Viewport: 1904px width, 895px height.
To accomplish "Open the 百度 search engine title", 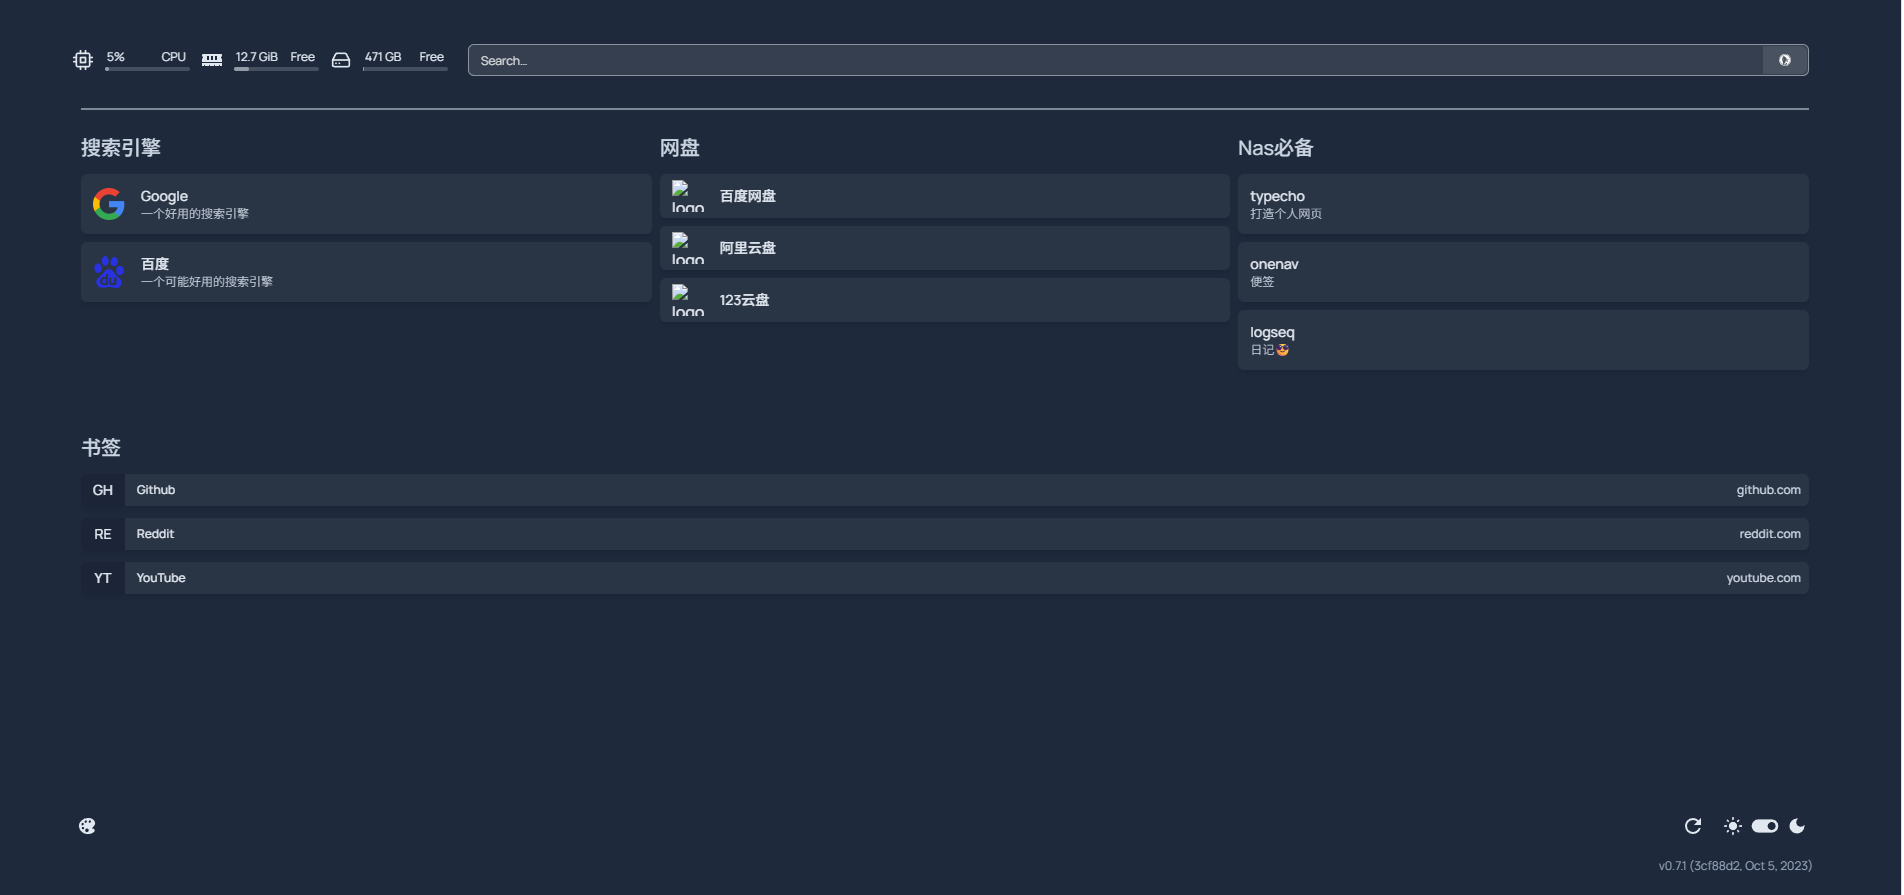I will [155, 264].
